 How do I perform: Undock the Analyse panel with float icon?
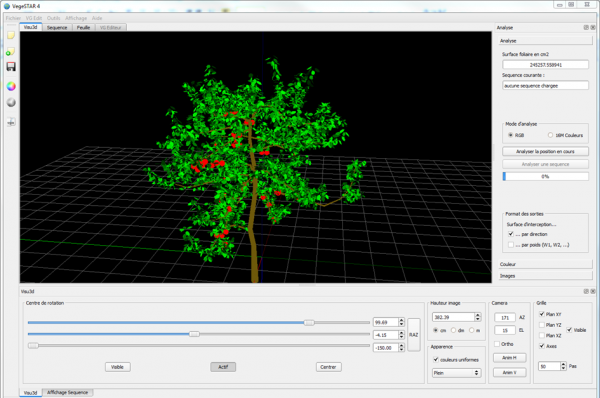coord(586,28)
